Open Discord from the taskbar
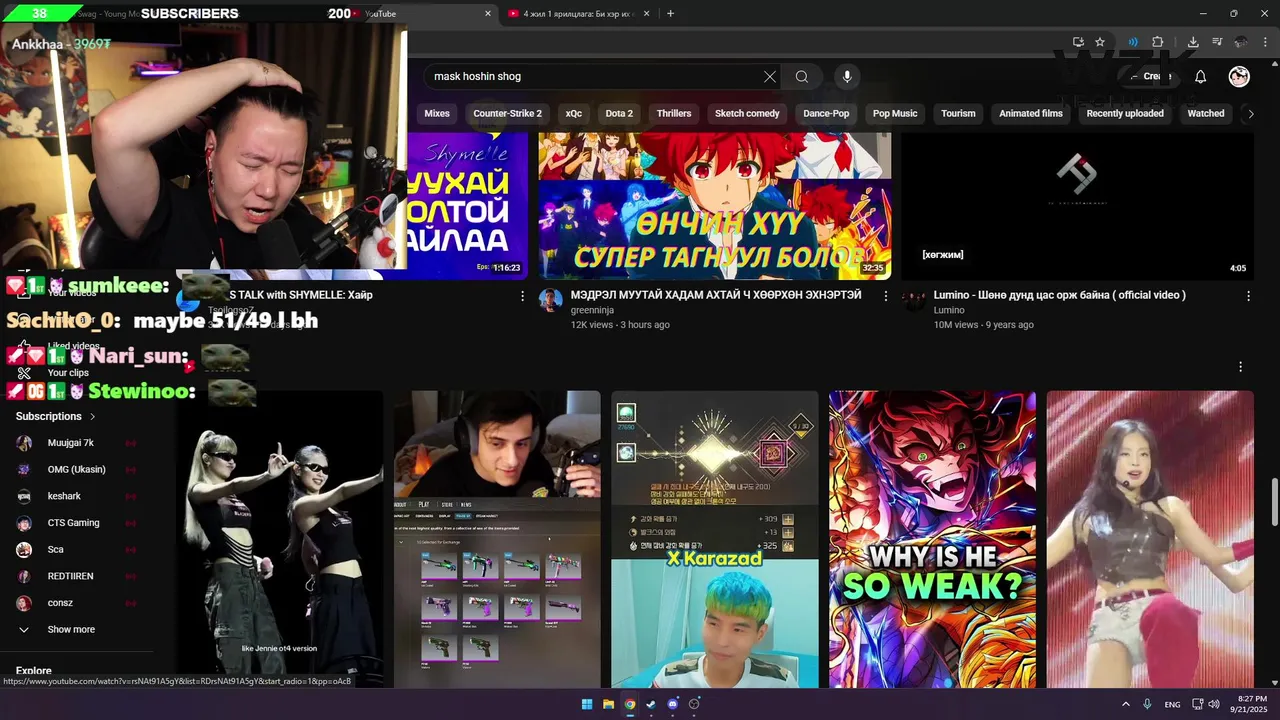The height and width of the screenshot is (720, 1280). tap(672, 704)
